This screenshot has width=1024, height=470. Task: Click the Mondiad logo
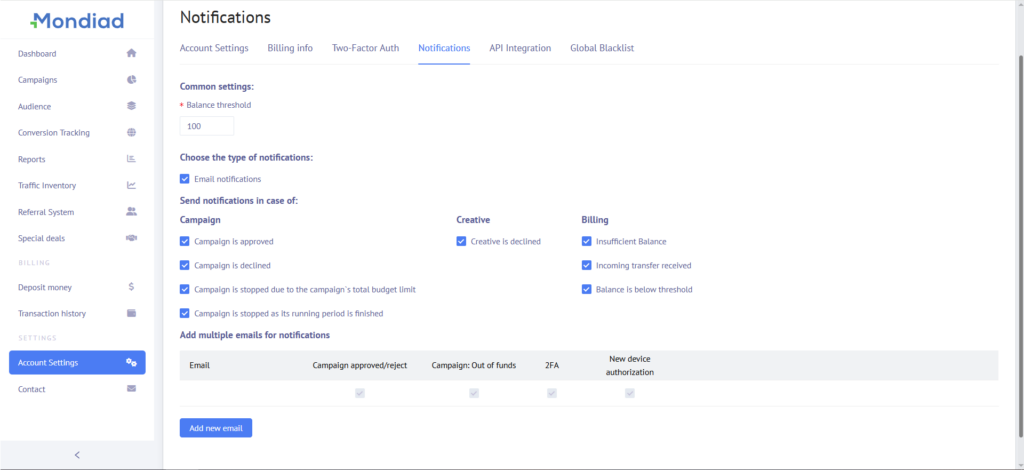(x=77, y=21)
